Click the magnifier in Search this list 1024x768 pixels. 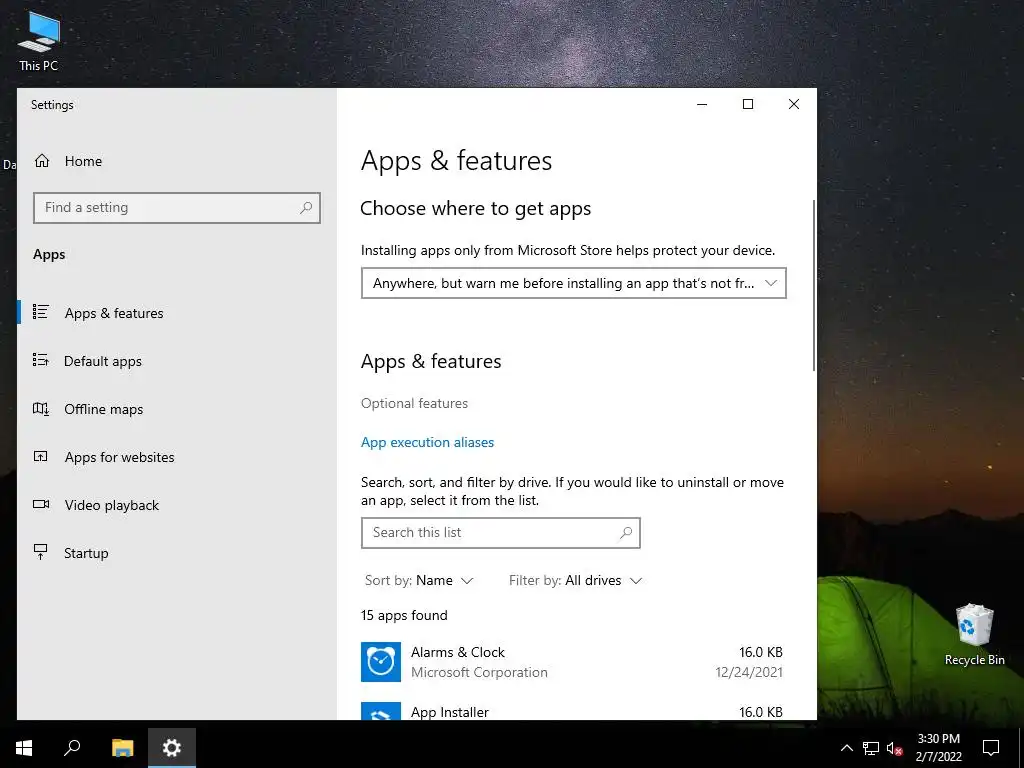click(x=626, y=532)
